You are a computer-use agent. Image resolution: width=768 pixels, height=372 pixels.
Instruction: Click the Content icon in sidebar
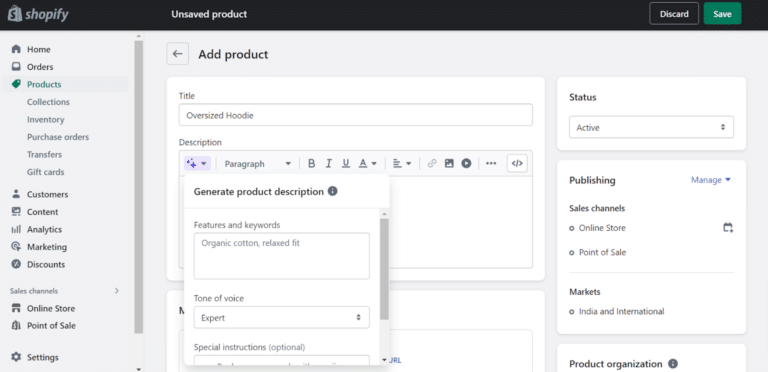16,212
